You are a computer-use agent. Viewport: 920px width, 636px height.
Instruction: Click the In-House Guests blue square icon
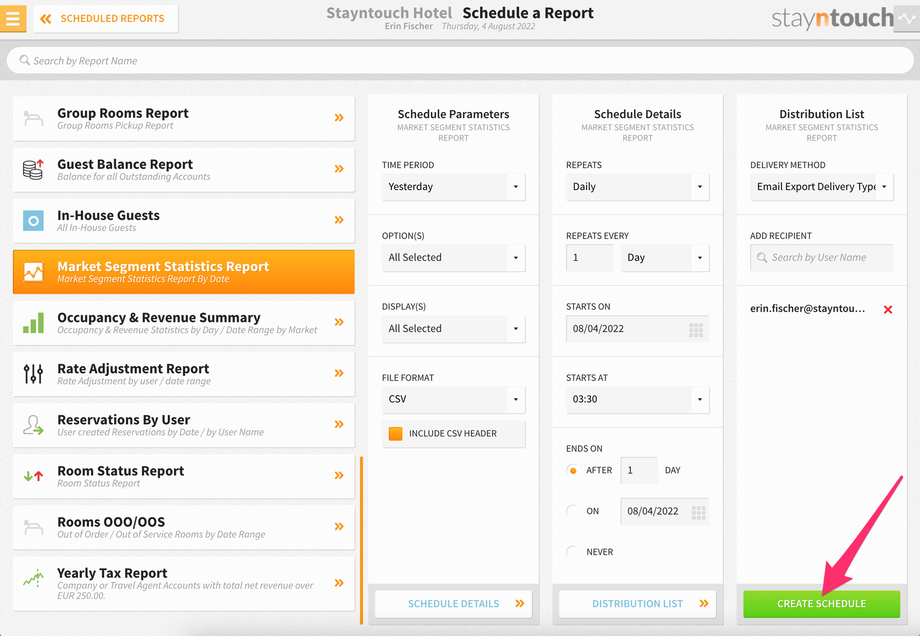33,221
